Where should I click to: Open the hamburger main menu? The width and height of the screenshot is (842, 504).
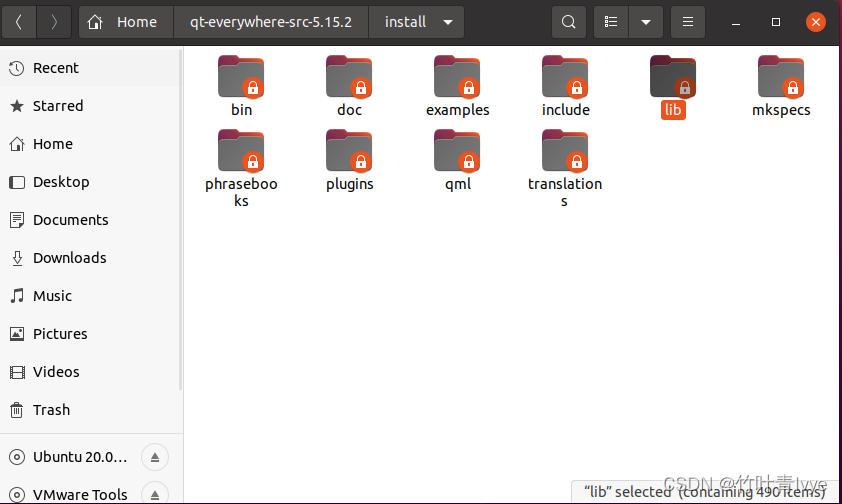[688, 22]
